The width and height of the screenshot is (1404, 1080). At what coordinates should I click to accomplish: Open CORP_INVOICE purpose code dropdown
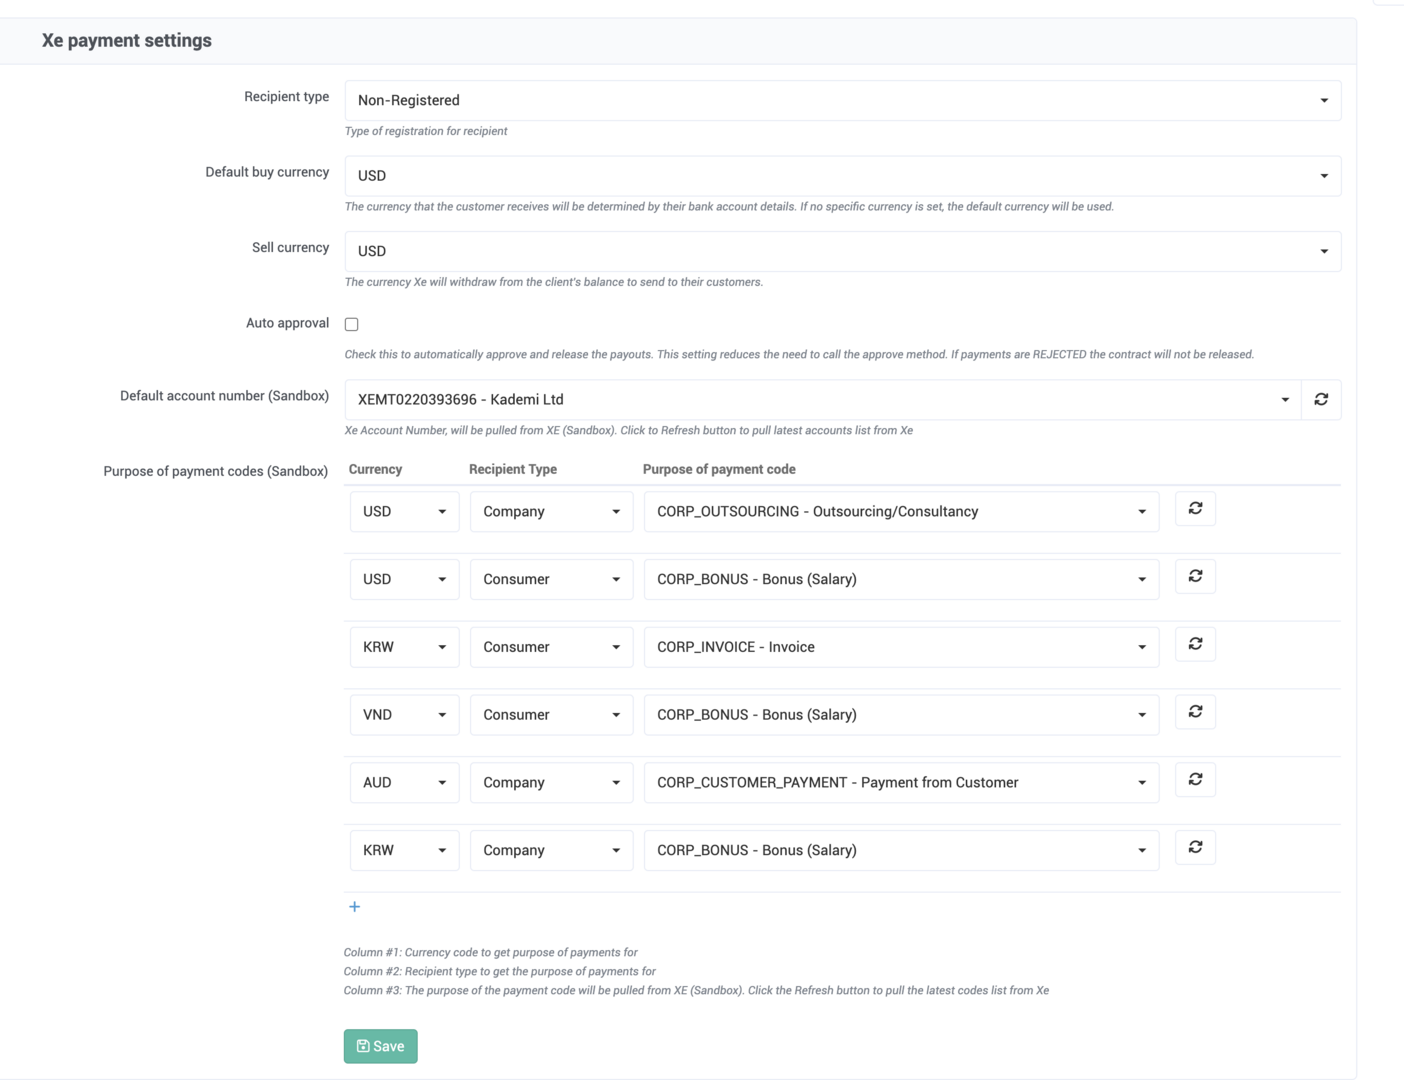[901, 647]
